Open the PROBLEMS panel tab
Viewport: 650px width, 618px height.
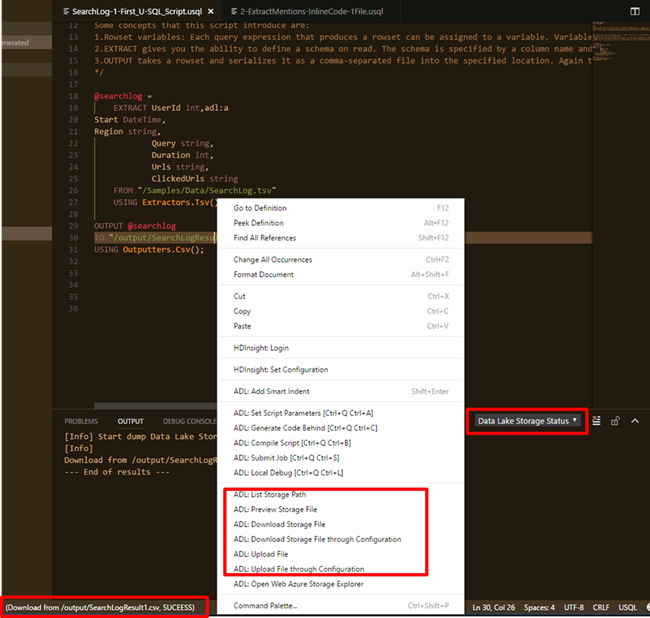click(81, 421)
